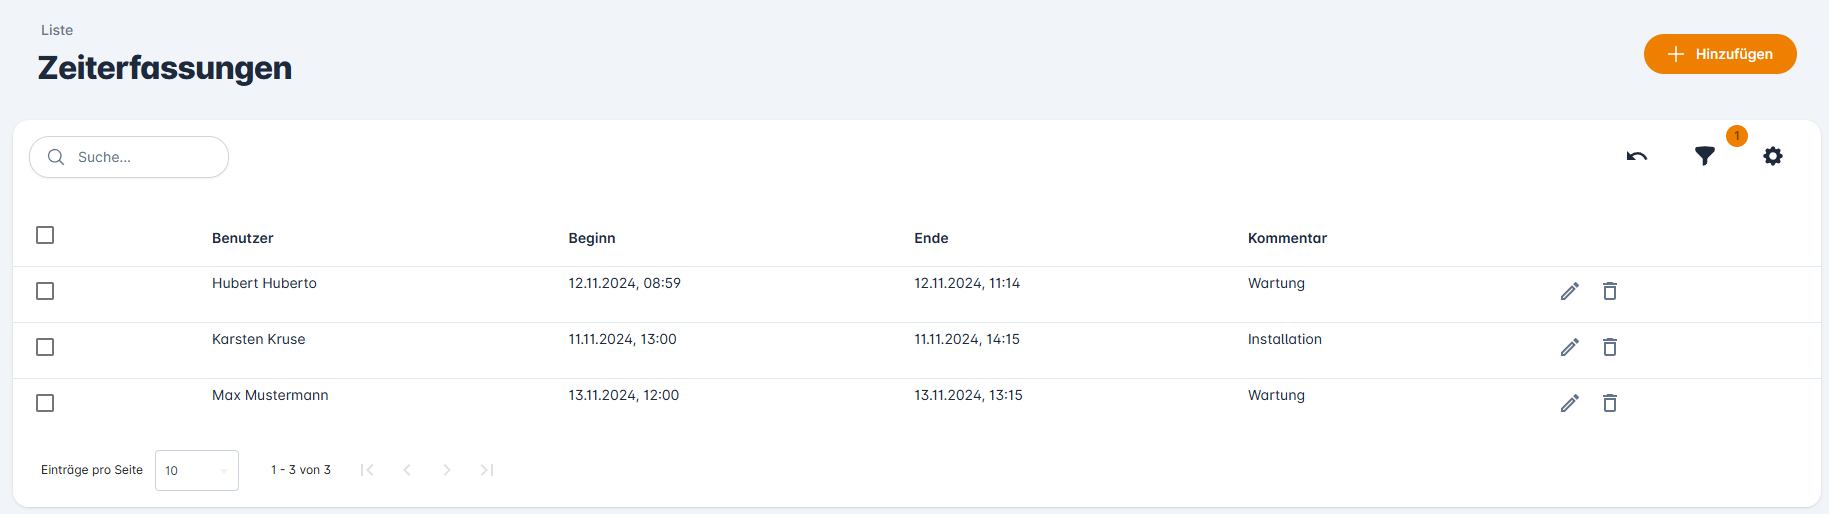Screen dimensions: 1829x514
Task: Jump to the last page arrow
Action: [487, 470]
